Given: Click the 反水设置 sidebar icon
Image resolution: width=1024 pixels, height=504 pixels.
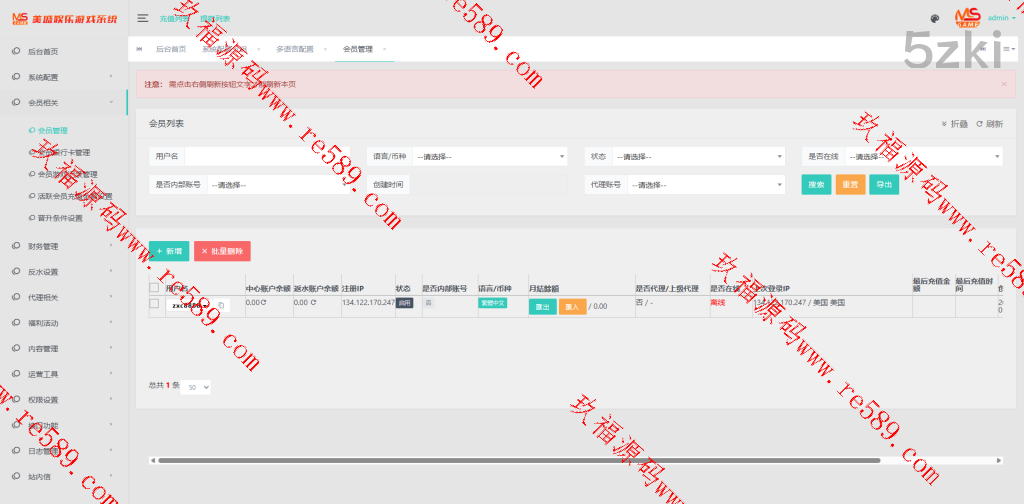Looking at the screenshot, I should 16,272.
